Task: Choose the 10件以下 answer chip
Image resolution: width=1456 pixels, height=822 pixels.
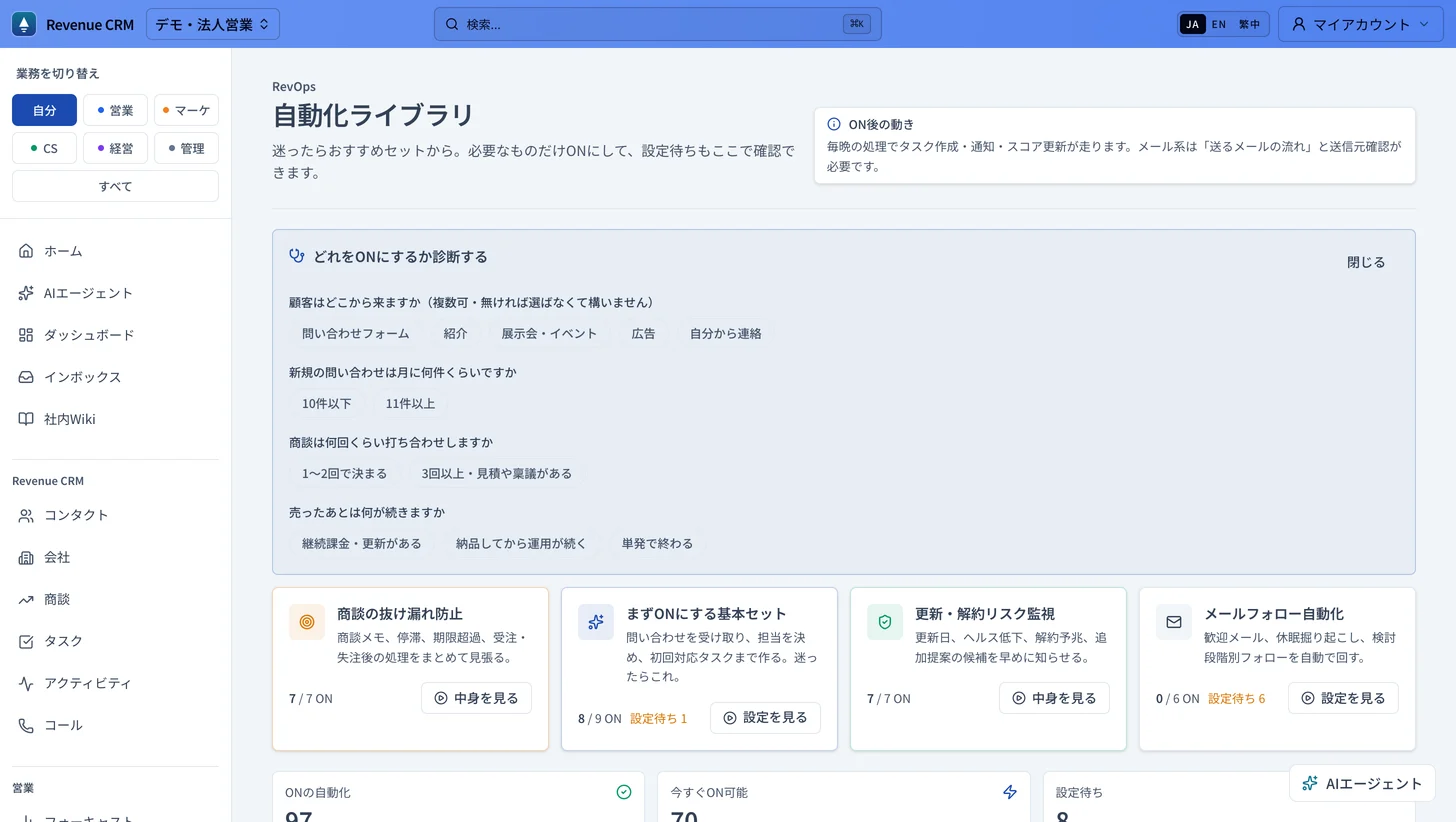Action: pyautogui.click(x=327, y=404)
